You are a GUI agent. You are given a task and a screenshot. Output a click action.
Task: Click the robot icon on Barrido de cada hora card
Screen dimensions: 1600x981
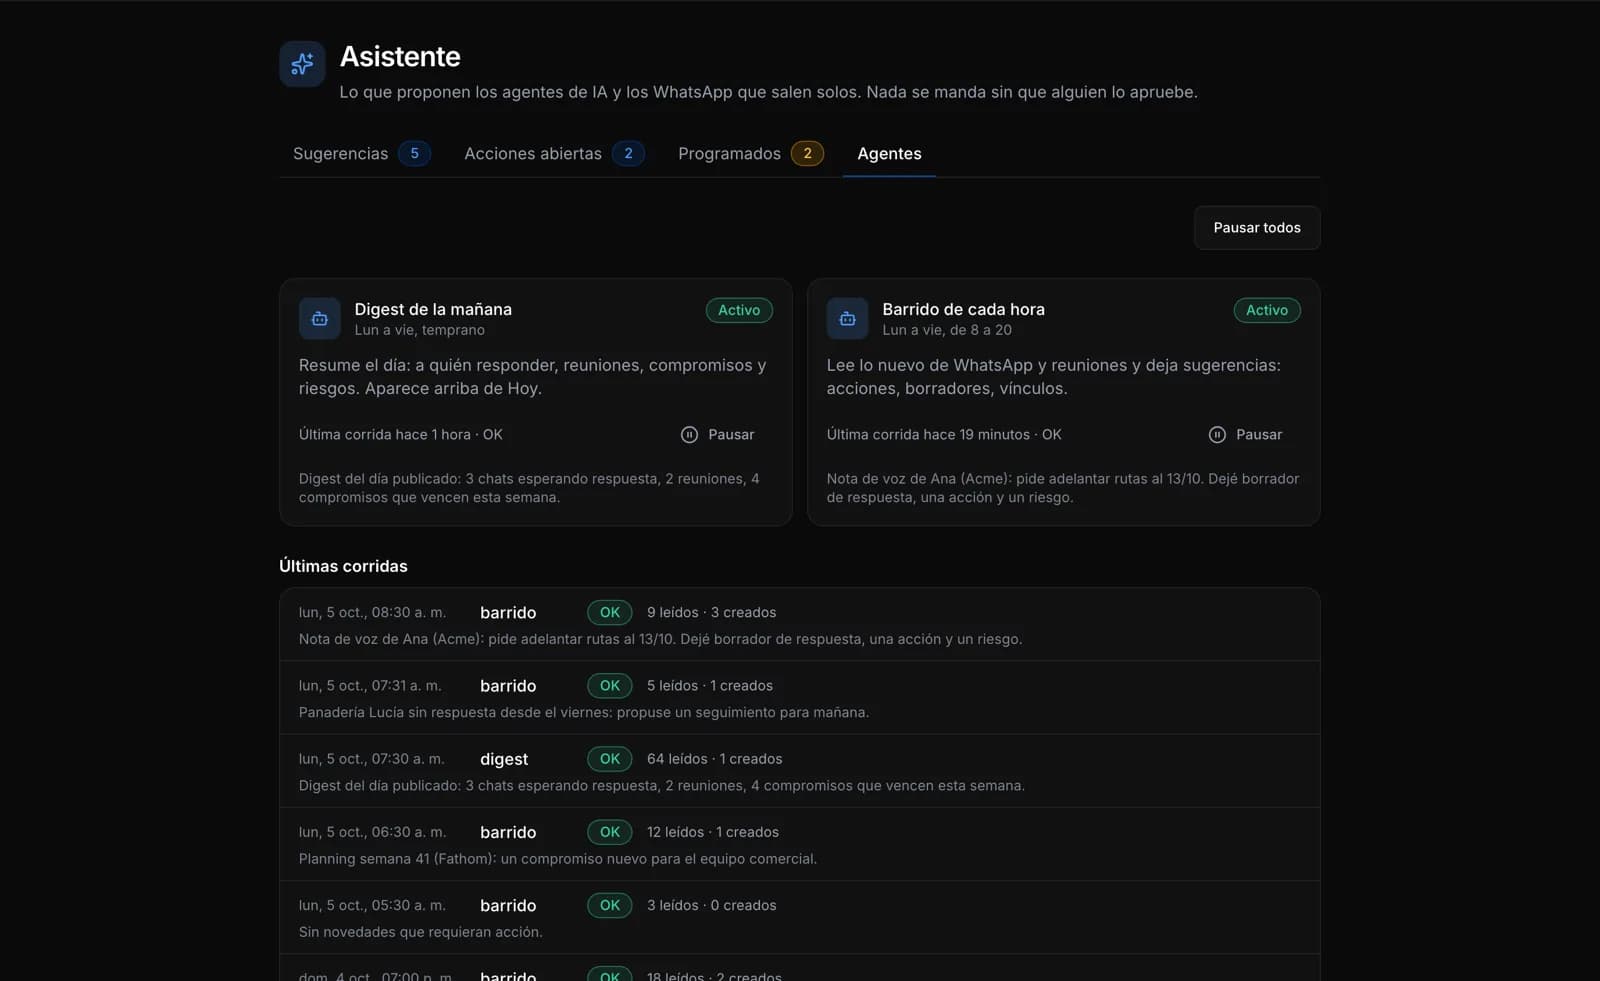848,319
